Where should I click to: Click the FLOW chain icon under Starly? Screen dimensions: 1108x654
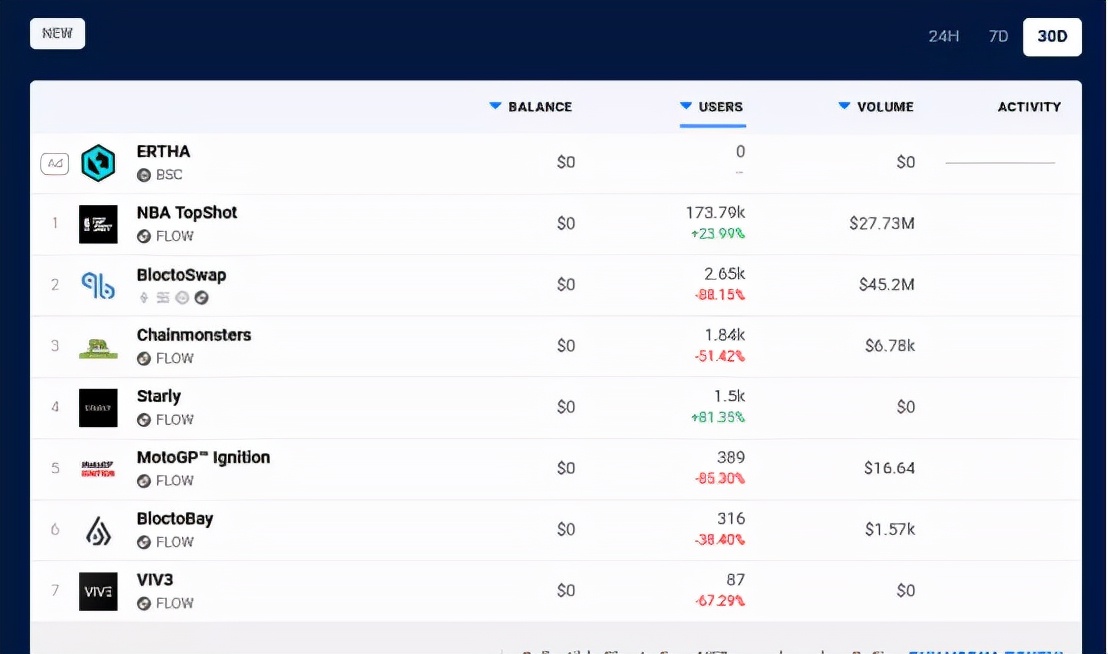pyautogui.click(x=144, y=420)
